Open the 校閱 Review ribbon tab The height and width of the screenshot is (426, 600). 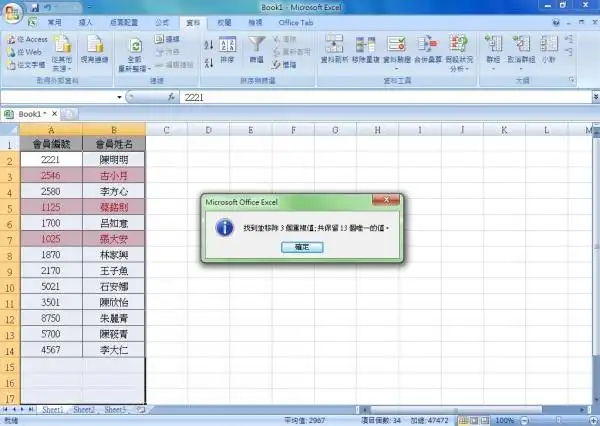tap(224, 23)
